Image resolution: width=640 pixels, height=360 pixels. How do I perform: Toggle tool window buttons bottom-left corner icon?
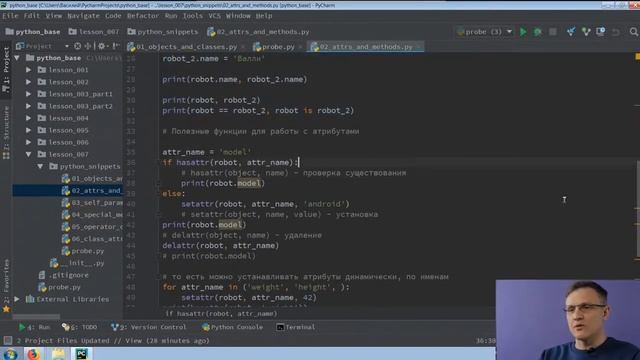[7, 340]
